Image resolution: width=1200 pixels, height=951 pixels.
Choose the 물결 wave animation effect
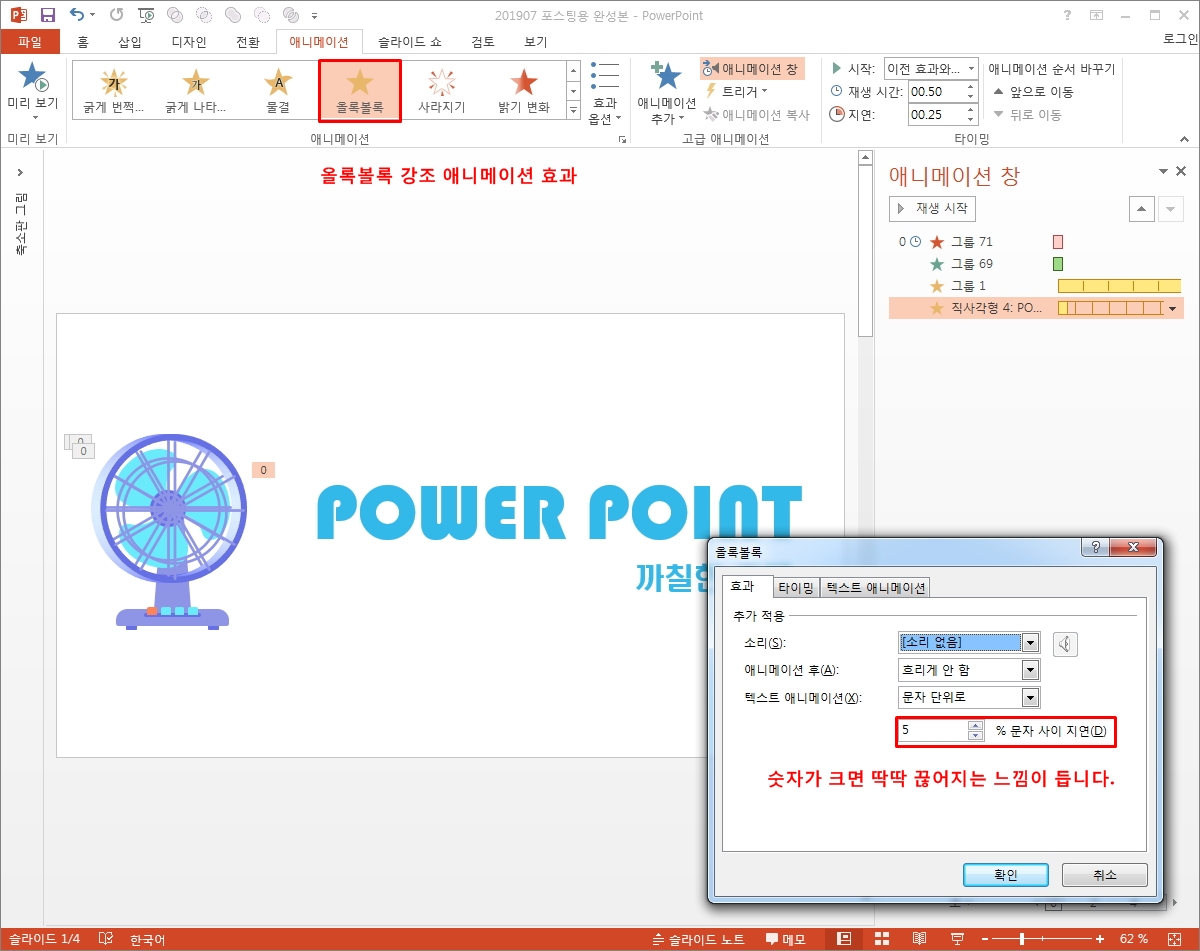[x=277, y=89]
